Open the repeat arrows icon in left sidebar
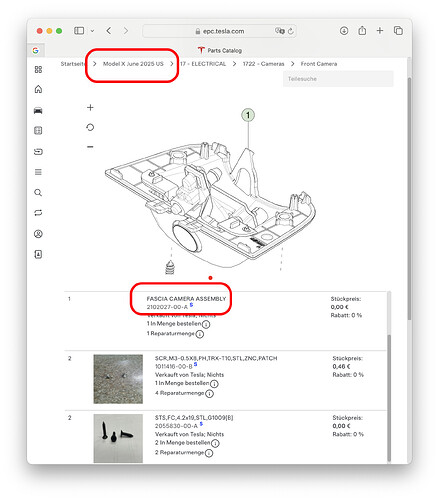 click(38, 213)
